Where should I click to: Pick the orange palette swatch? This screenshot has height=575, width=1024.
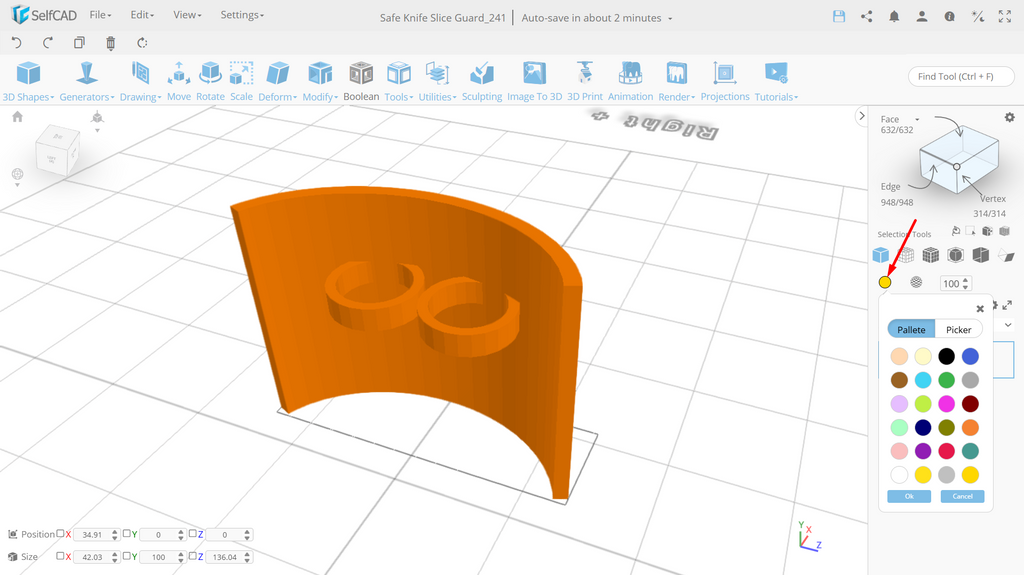(x=970, y=427)
